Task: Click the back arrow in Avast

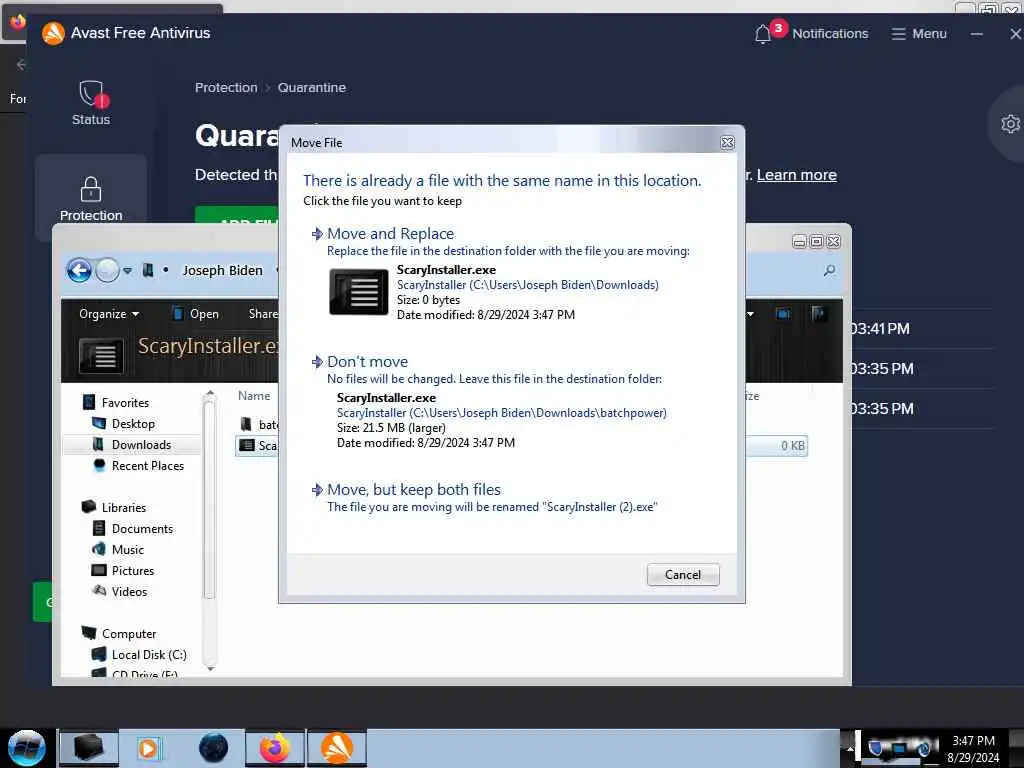Action: (21, 64)
